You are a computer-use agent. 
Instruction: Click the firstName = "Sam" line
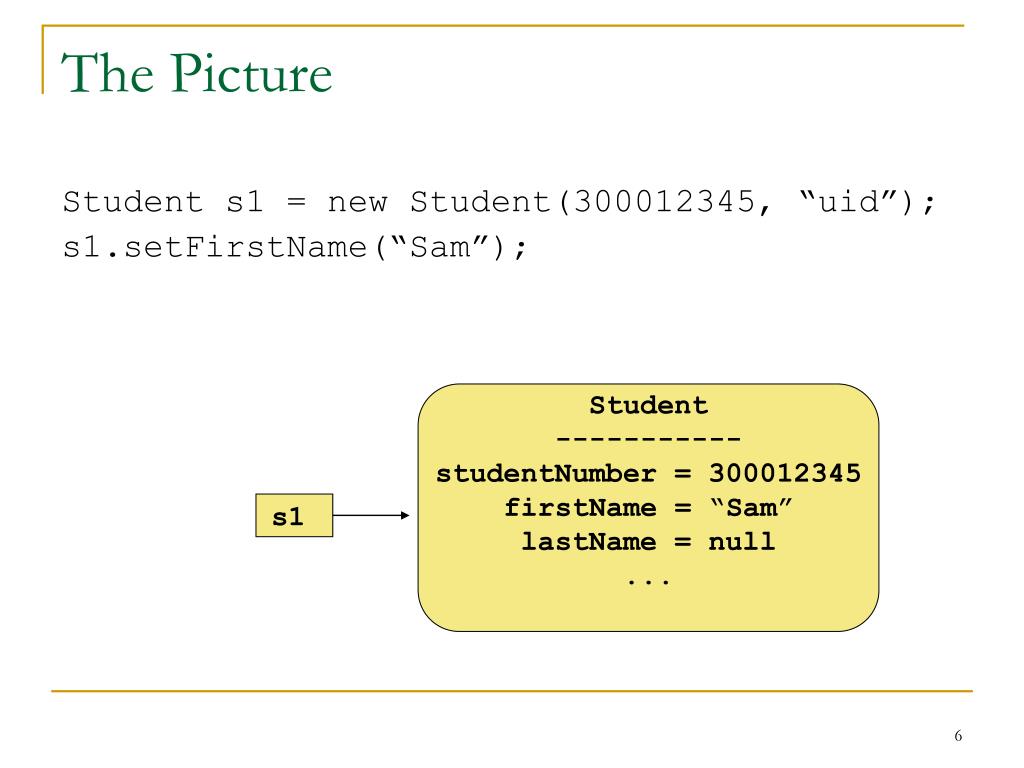648,507
